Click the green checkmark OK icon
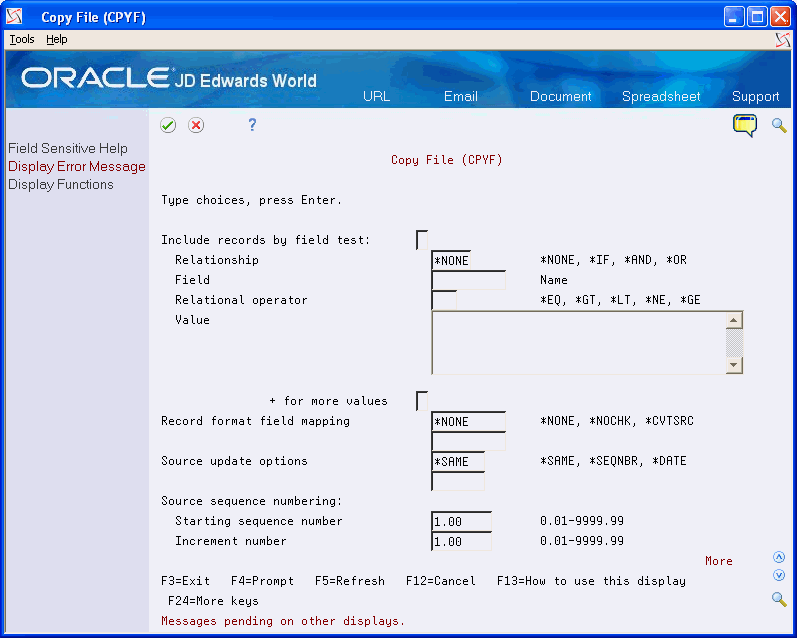 [168, 125]
